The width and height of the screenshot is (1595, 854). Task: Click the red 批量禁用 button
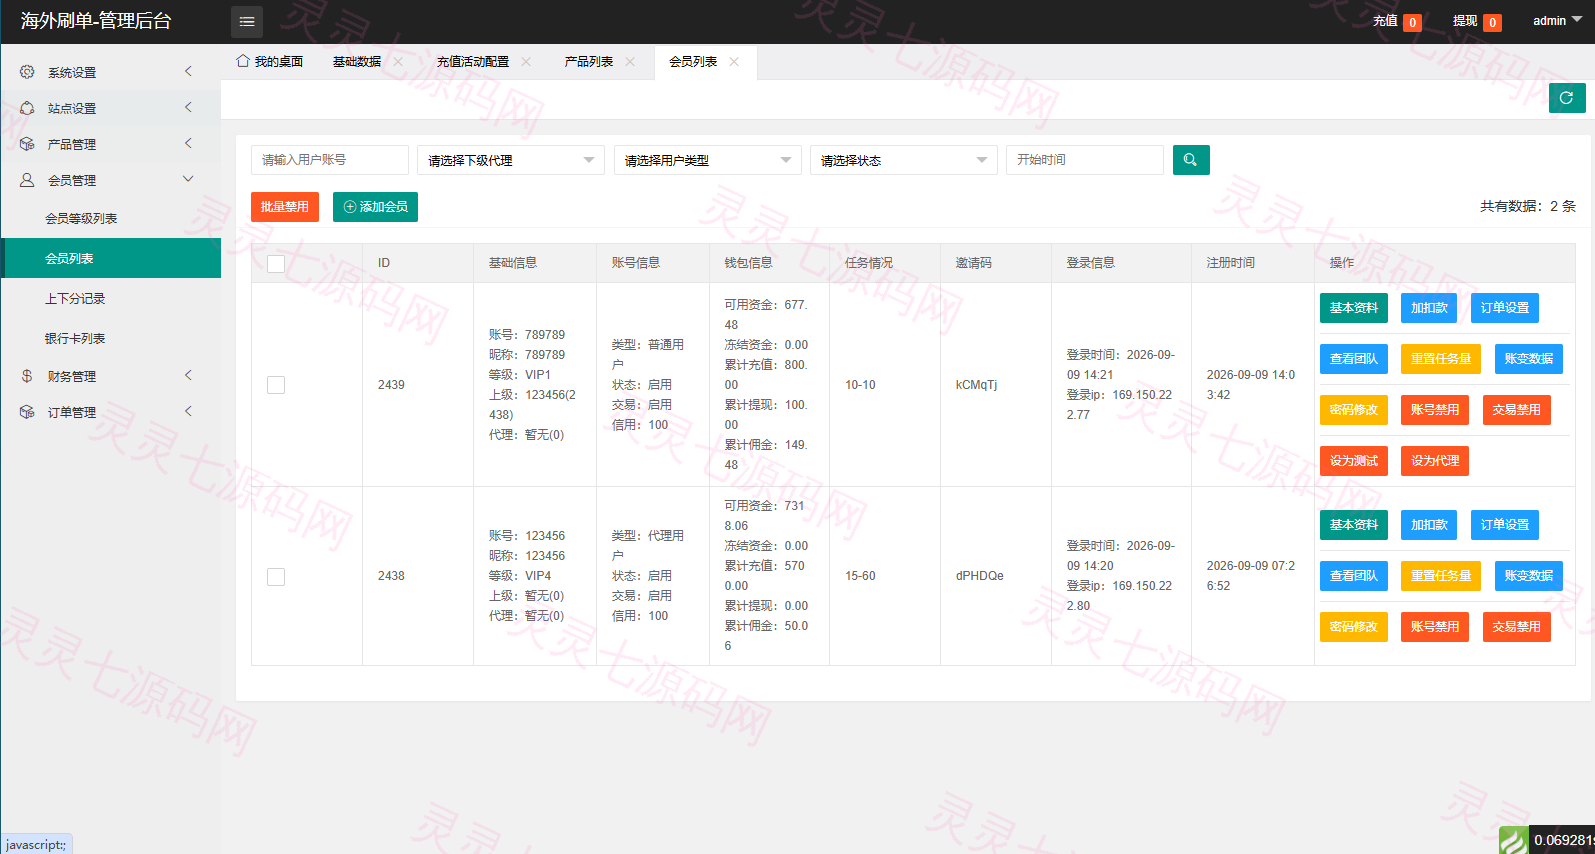tap(285, 207)
